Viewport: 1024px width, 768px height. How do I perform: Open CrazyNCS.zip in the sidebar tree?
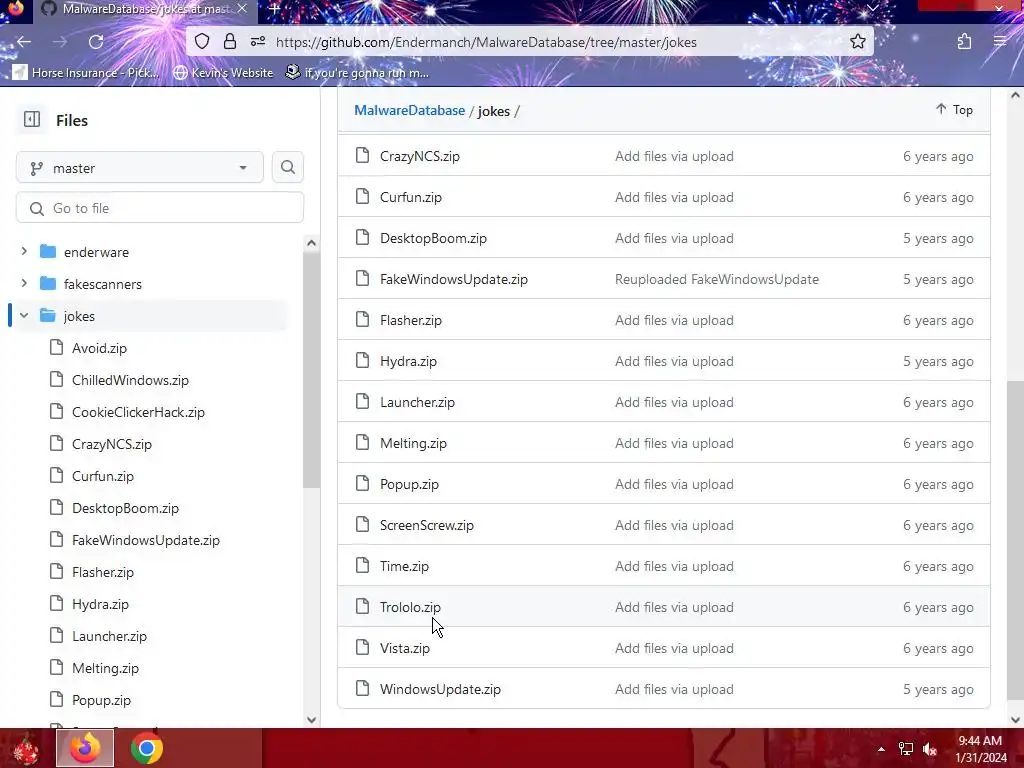click(112, 444)
